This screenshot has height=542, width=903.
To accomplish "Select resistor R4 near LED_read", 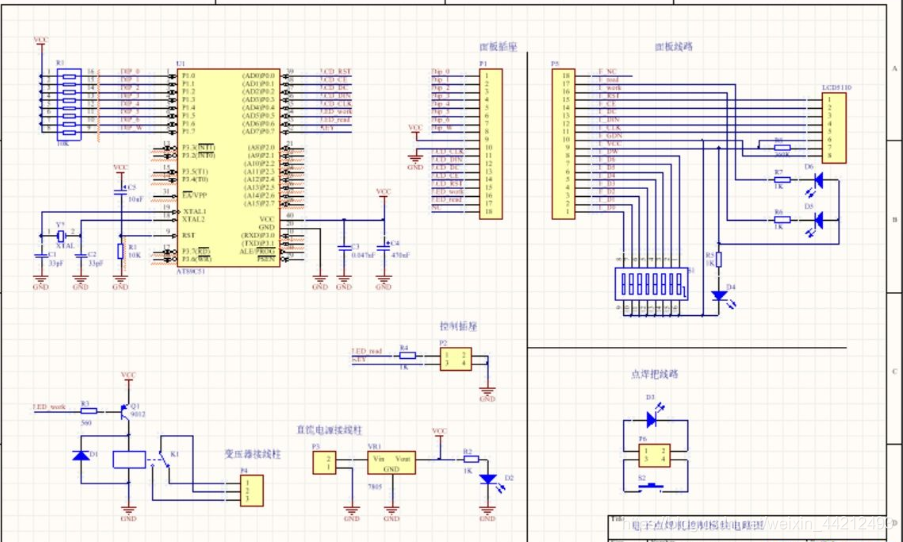I will click(407, 355).
